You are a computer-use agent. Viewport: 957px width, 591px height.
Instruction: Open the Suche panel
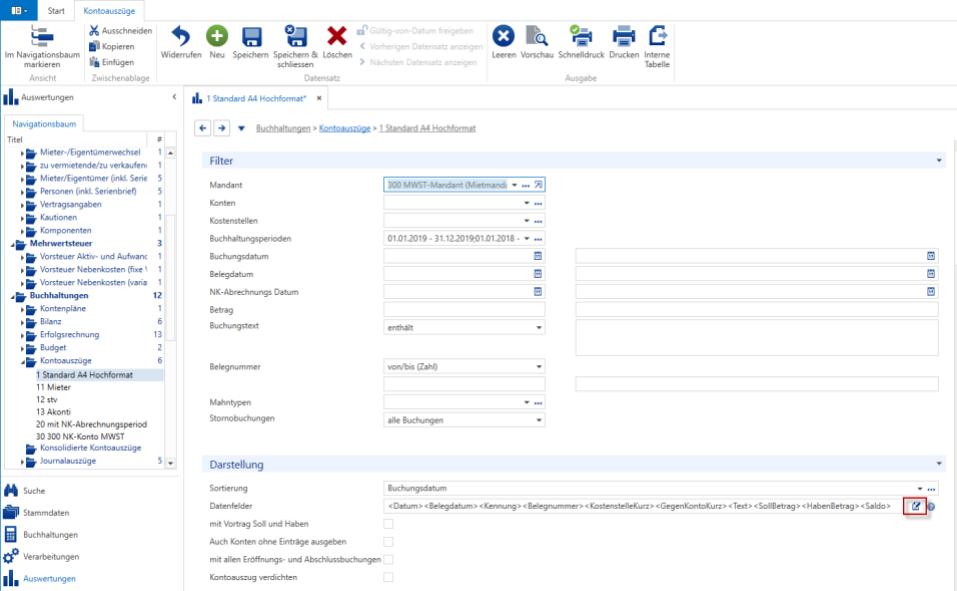(x=34, y=491)
